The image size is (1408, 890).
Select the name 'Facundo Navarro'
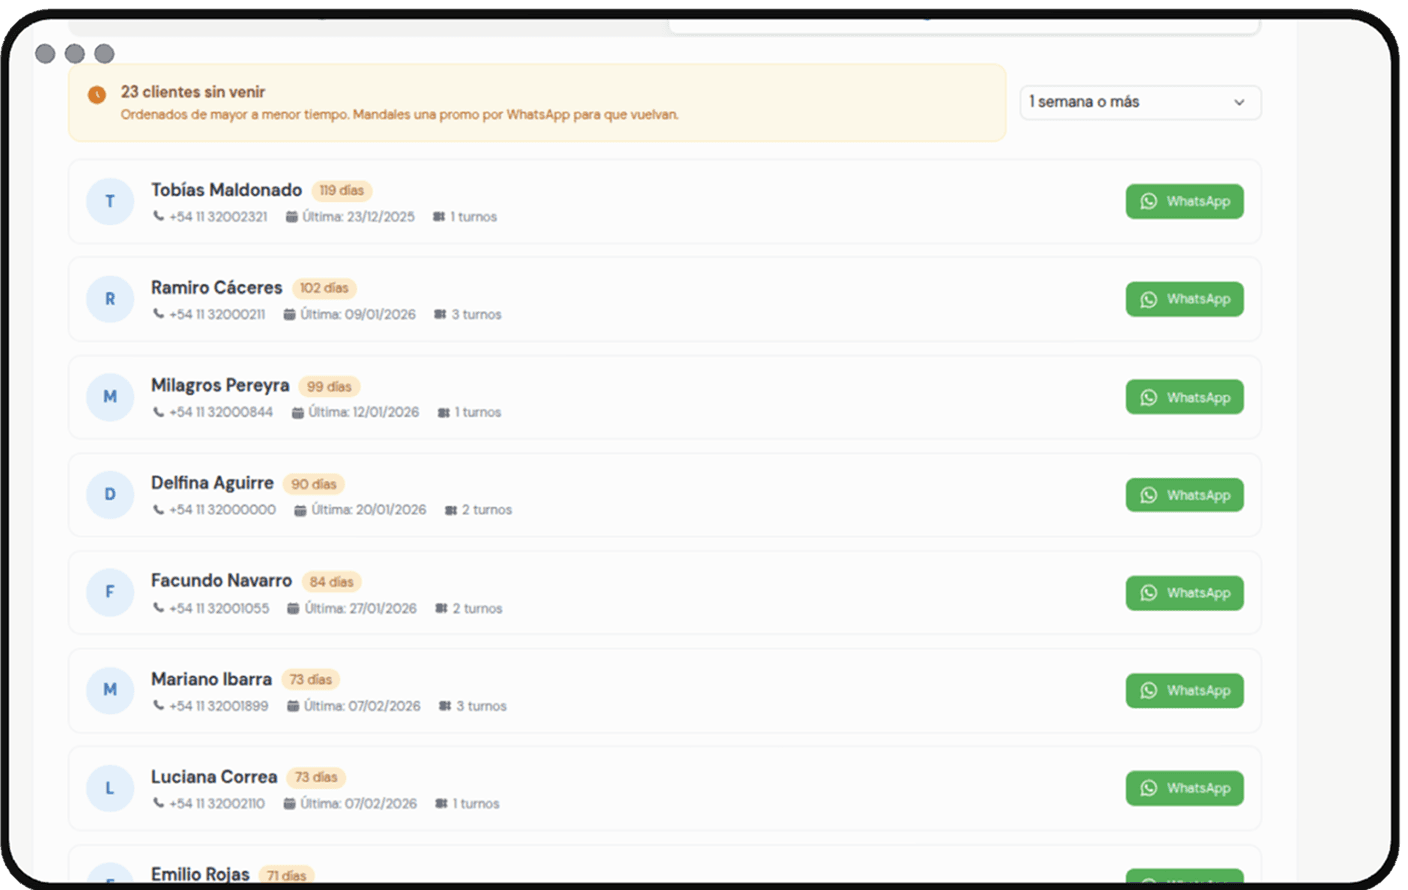(221, 581)
